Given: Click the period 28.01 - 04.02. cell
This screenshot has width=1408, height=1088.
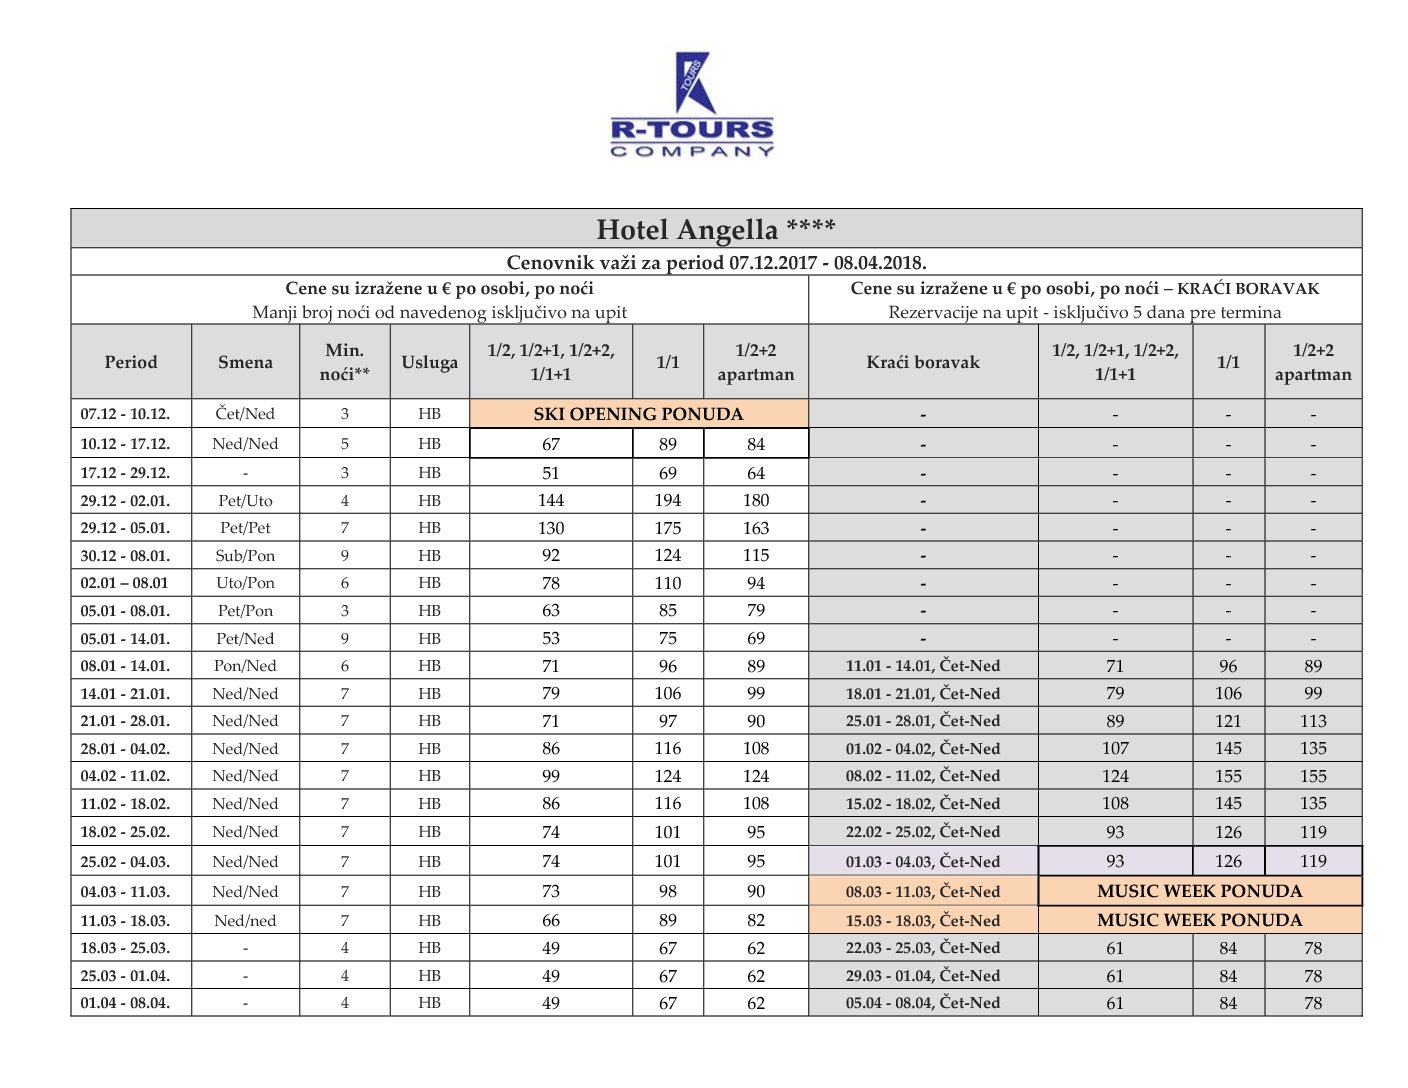Looking at the screenshot, I should 131,748.
